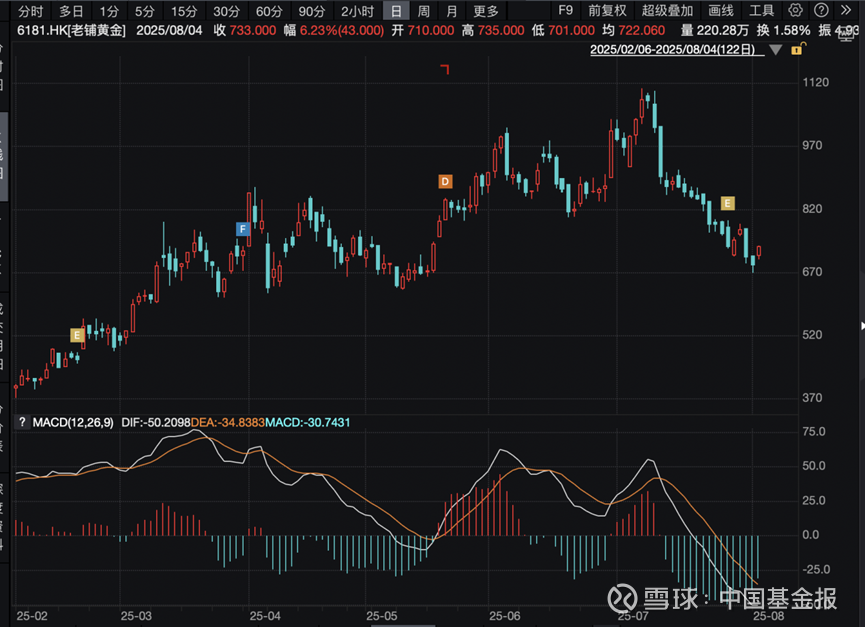Select the 60分 period tab
Viewport: 865px width, 627px height.
click(x=269, y=11)
